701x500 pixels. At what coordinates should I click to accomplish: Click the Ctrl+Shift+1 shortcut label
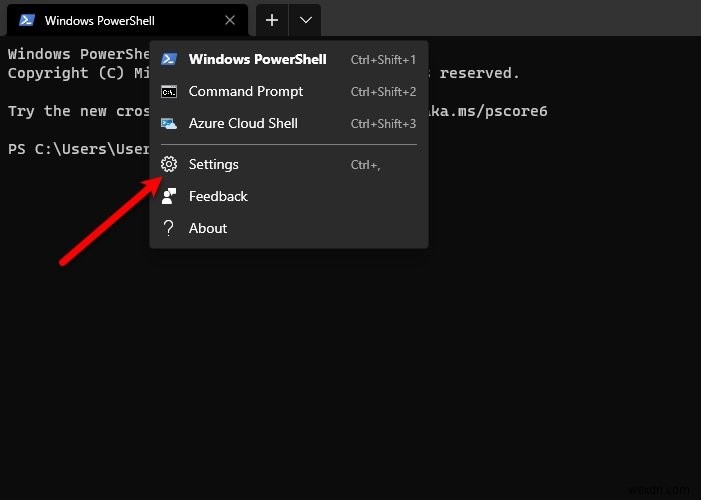click(x=383, y=59)
